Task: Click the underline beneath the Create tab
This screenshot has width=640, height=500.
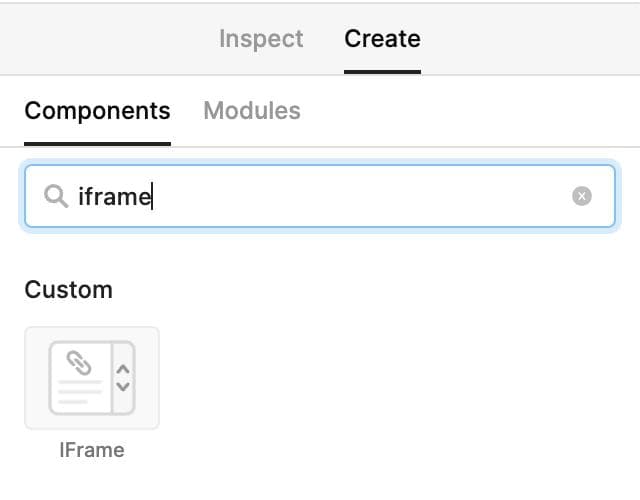Action: pos(382,71)
